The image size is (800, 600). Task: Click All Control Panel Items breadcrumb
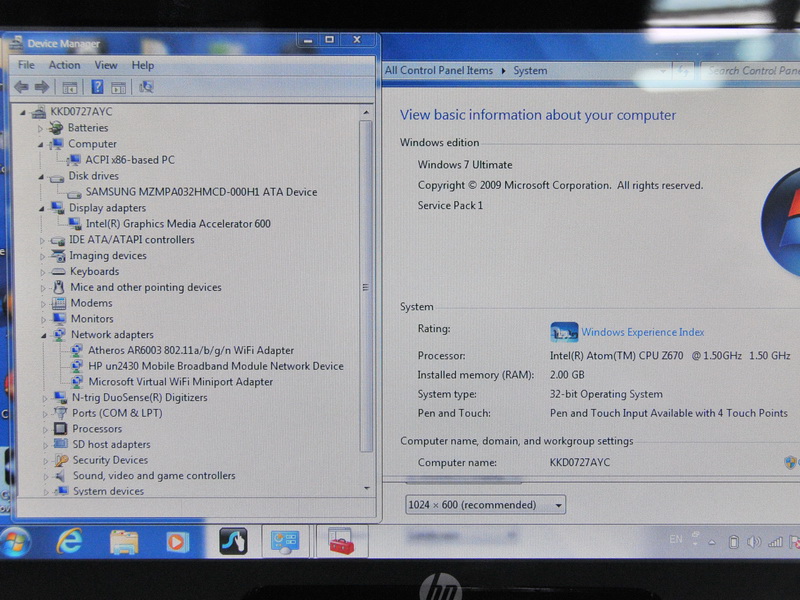tap(439, 70)
